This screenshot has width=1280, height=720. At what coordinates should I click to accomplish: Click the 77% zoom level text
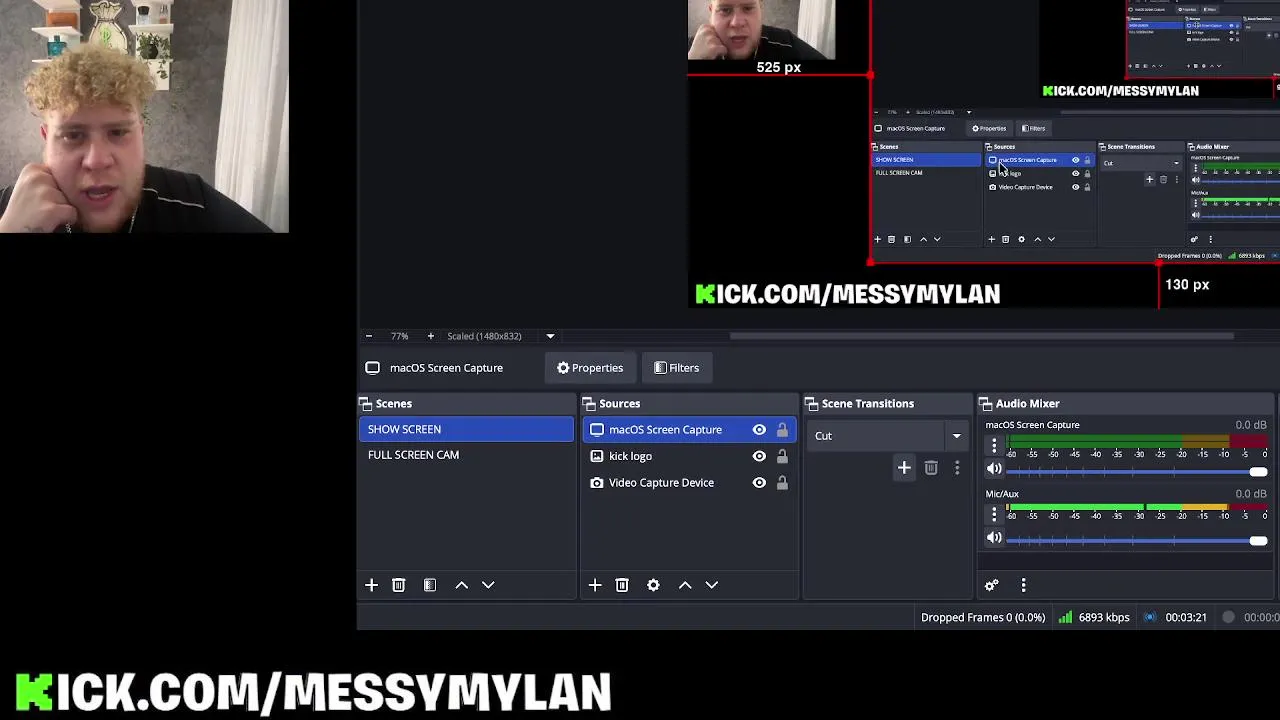[x=399, y=336]
